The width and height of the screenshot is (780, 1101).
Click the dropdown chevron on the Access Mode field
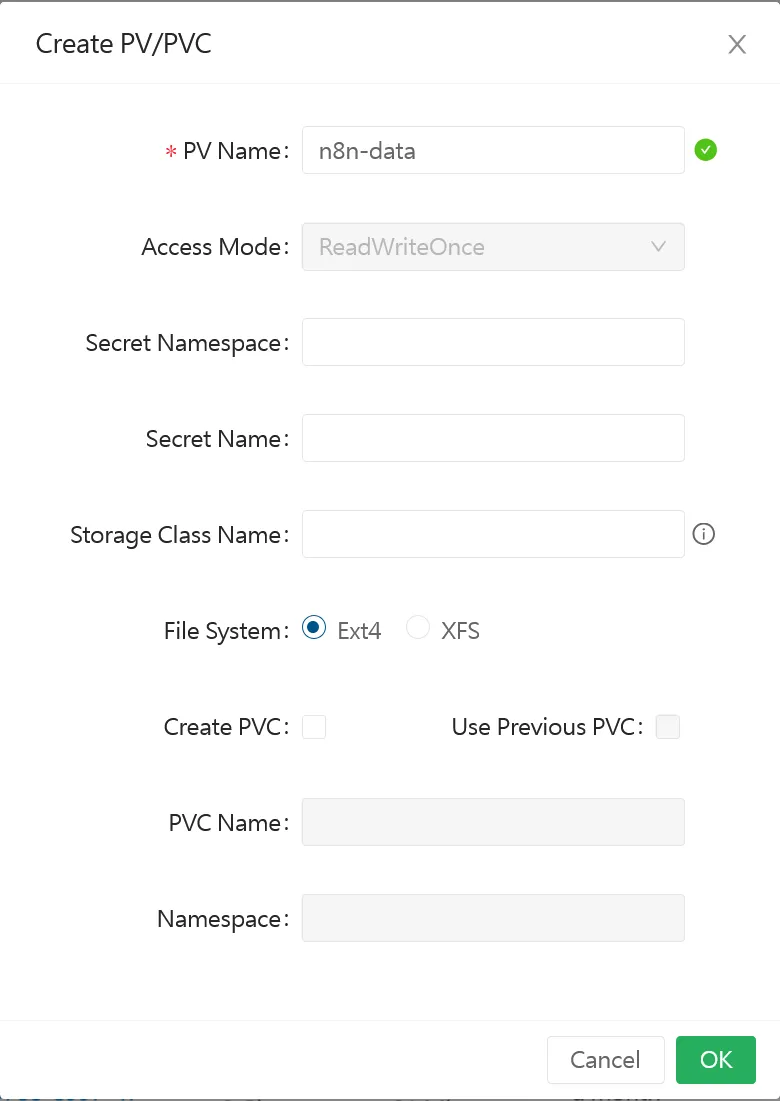(659, 246)
